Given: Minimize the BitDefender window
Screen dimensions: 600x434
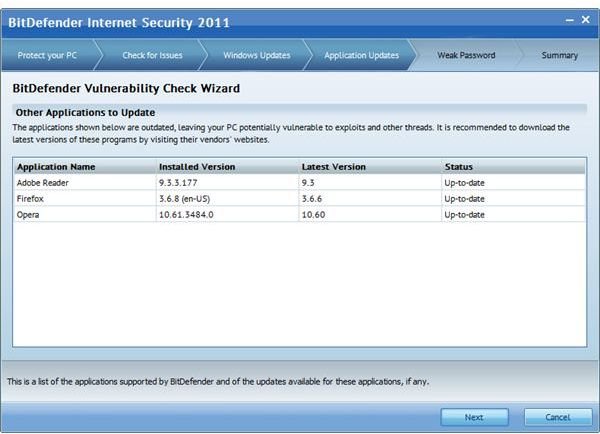Looking at the screenshot, I should tap(570, 20).
